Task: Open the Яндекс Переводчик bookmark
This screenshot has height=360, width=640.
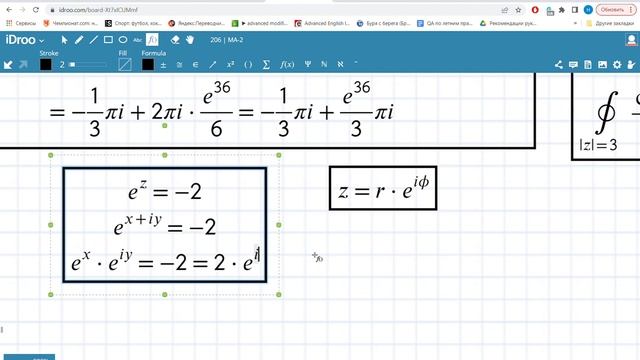Action: (x=196, y=24)
